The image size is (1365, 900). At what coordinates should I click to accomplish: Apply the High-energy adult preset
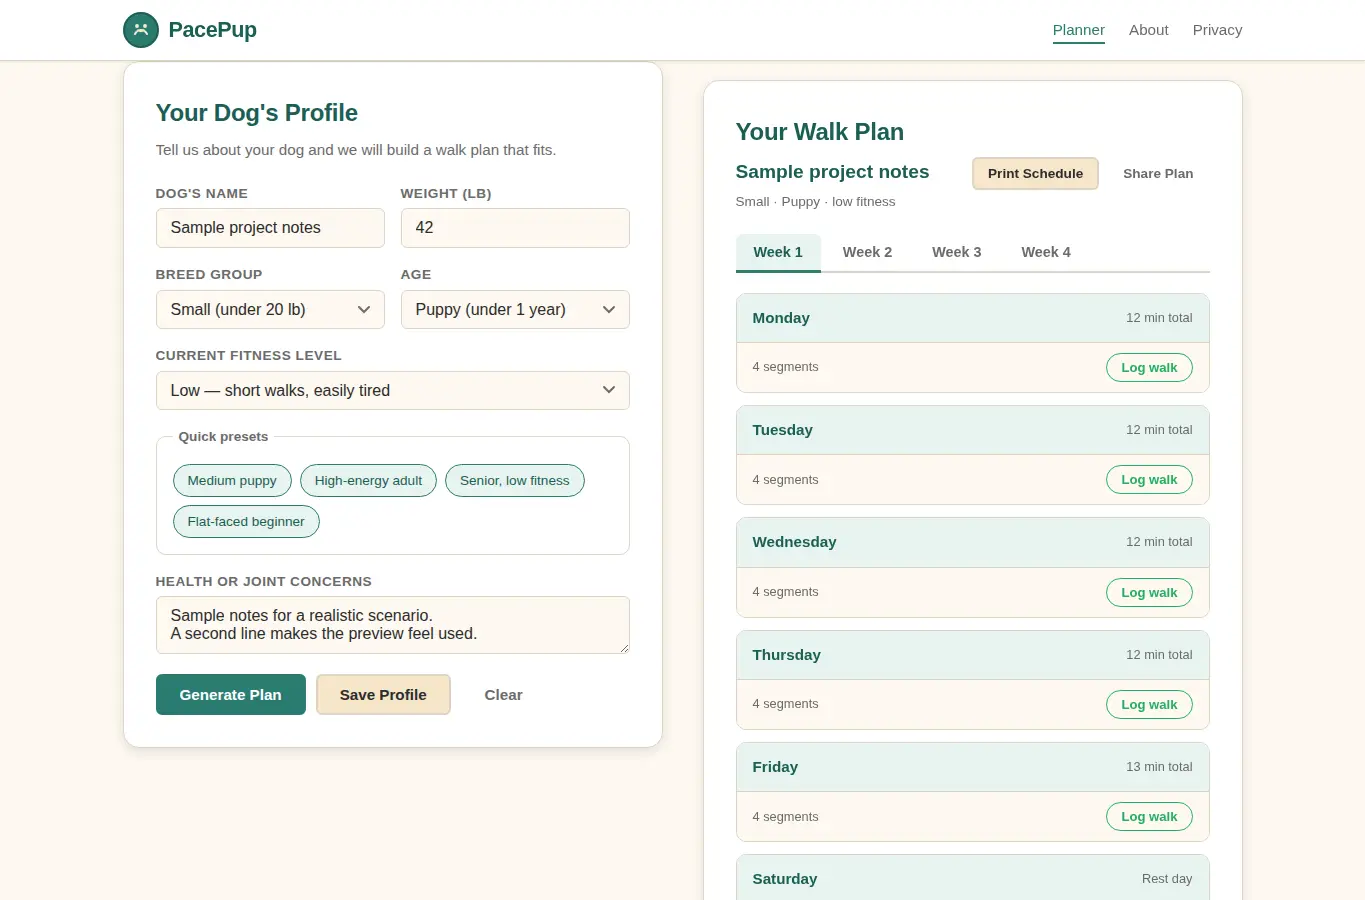click(x=368, y=481)
